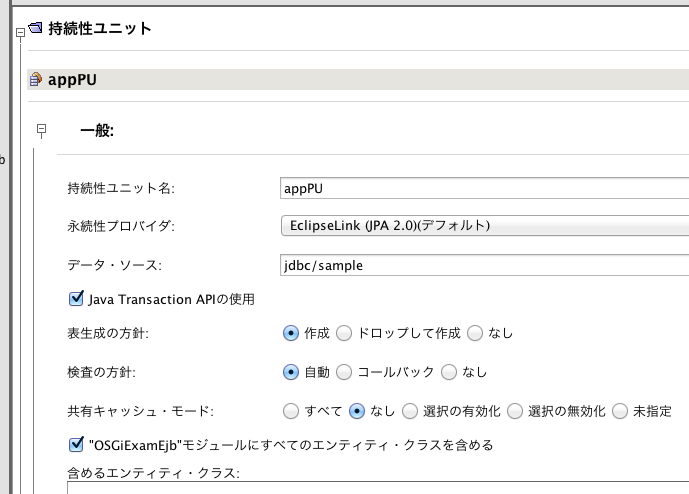Select 選択の無効化 cache mode
The width and height of the screenshot is (689, 494).
515,411
